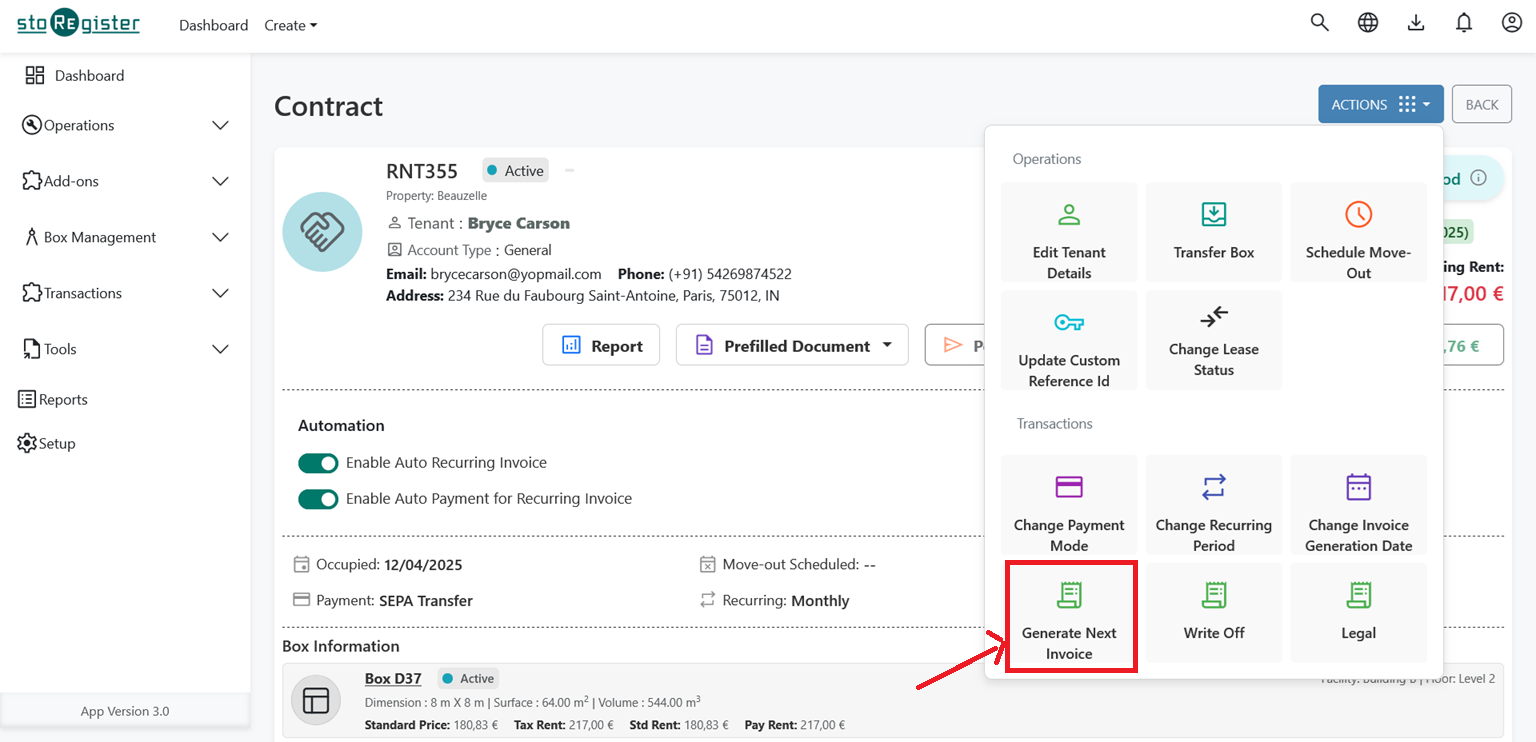
Task: Navigate to Dashboard in the top menu
Action: click(213, 25)
